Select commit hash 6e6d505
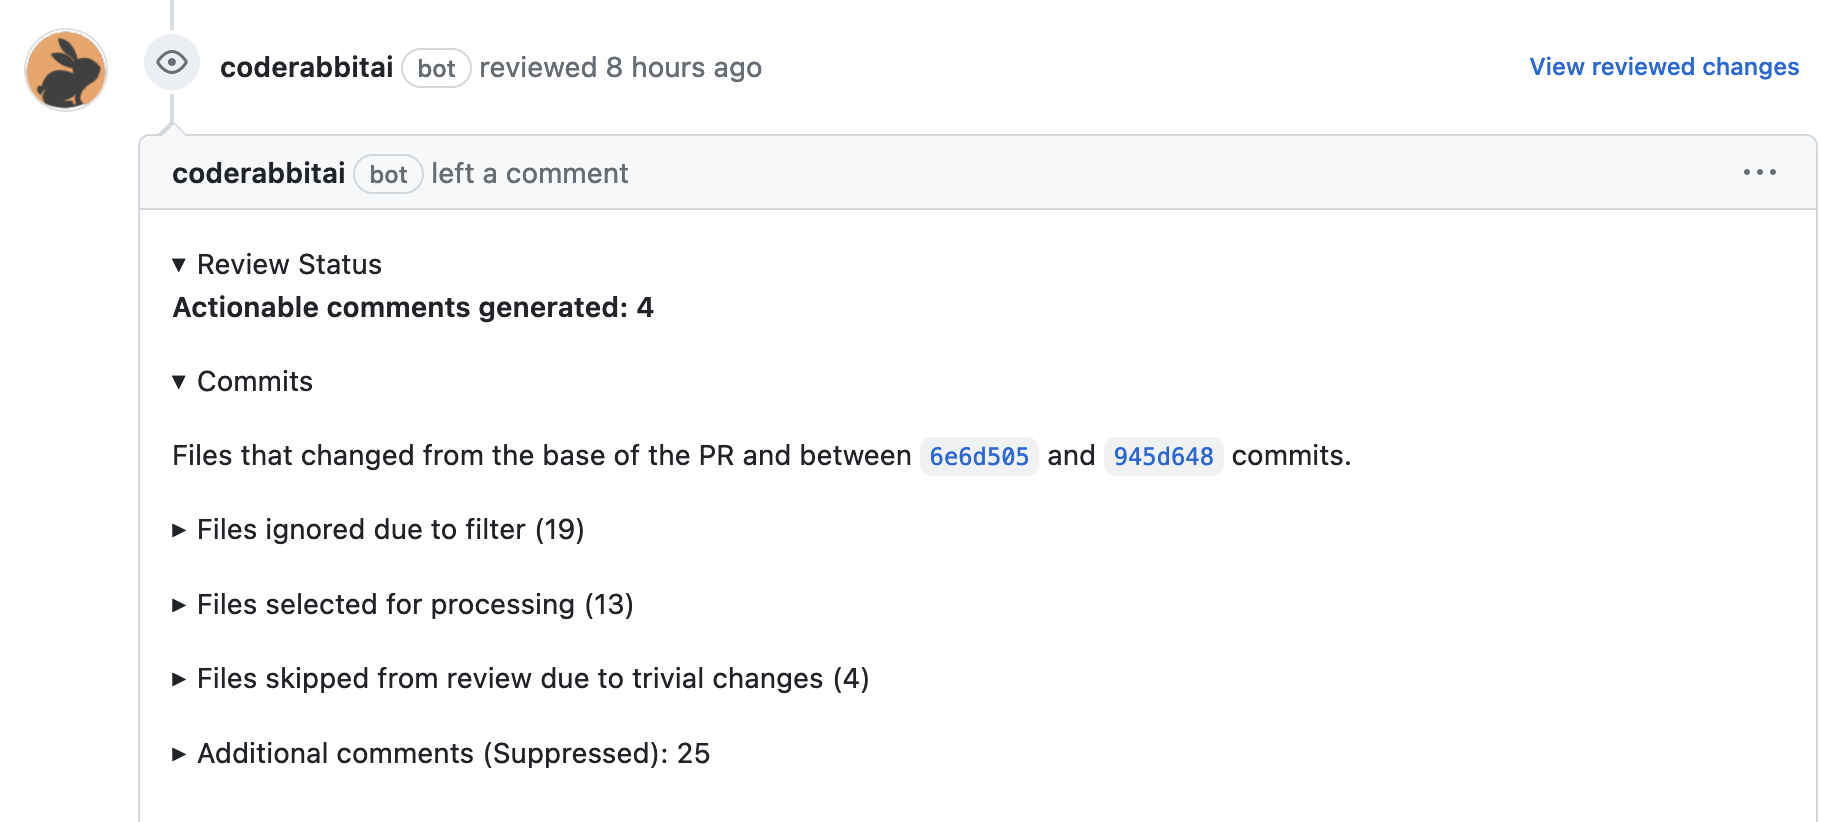The width and height of the screenshot is (1824, 822). [x=979, y=456]
